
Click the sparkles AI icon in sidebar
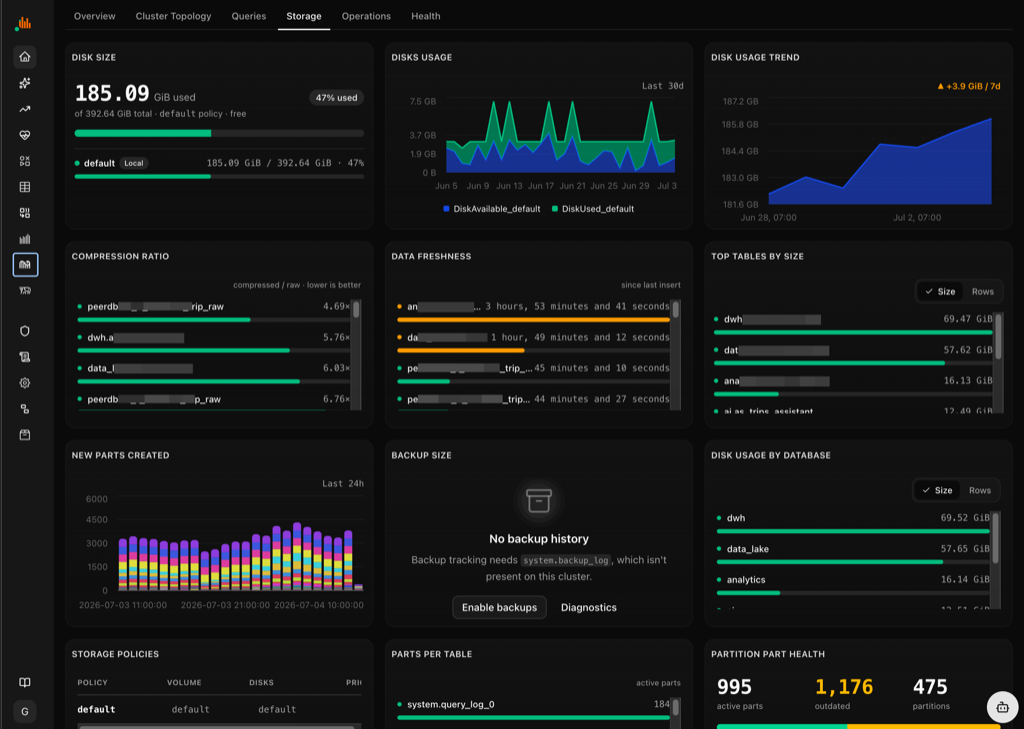pyautogui.click(x=25, y=83)
